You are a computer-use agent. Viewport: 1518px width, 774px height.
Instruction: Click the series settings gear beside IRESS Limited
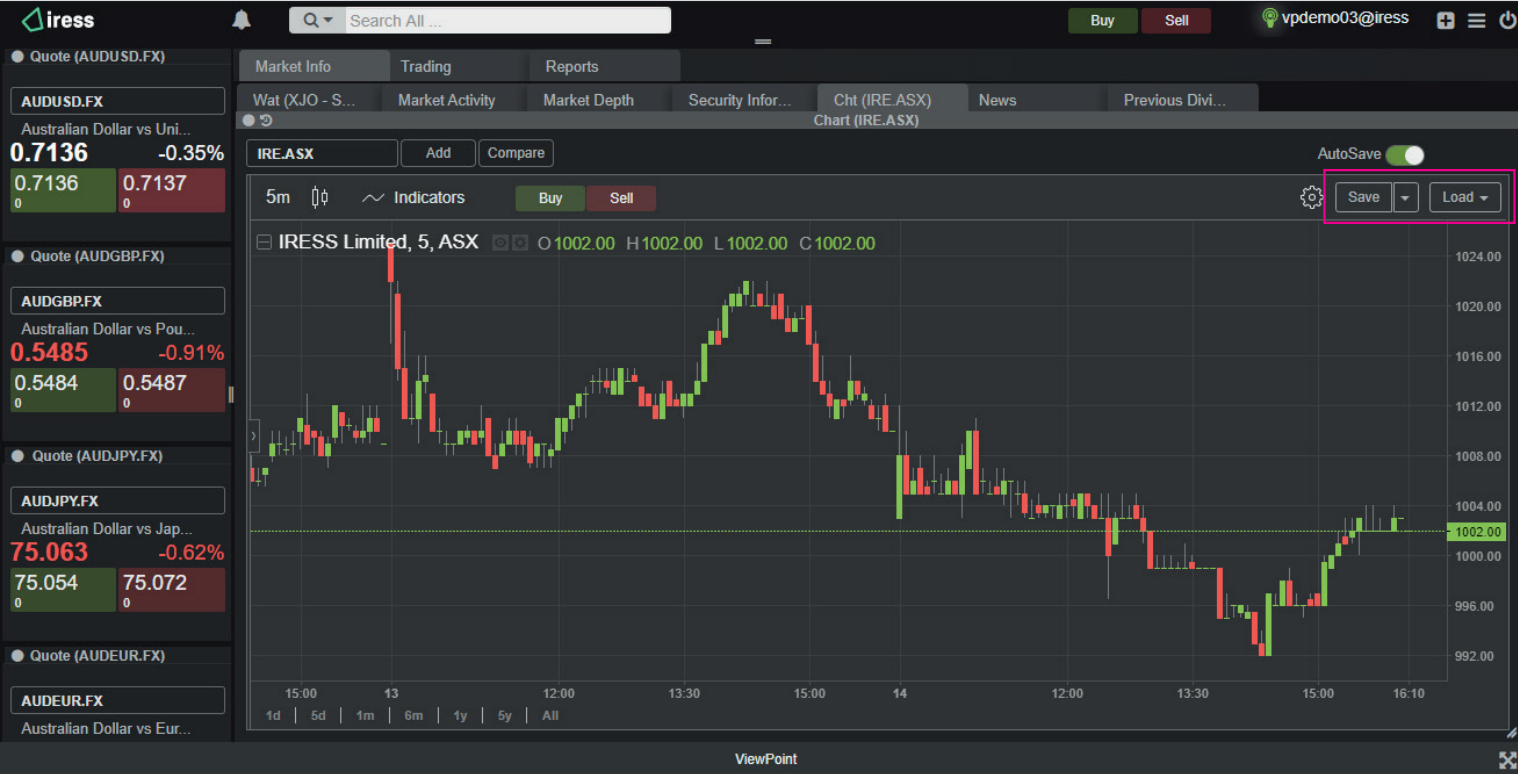pos(520,243)
